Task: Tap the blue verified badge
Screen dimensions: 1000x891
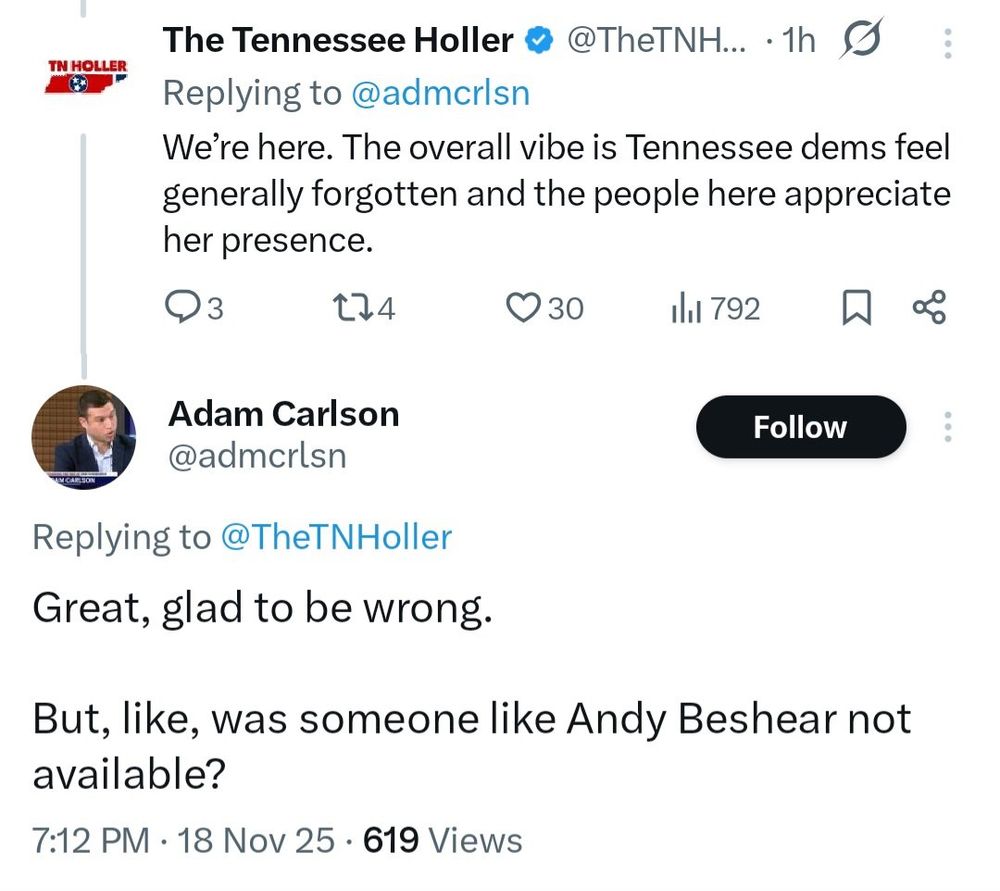Action: click(x=539, y=41)
